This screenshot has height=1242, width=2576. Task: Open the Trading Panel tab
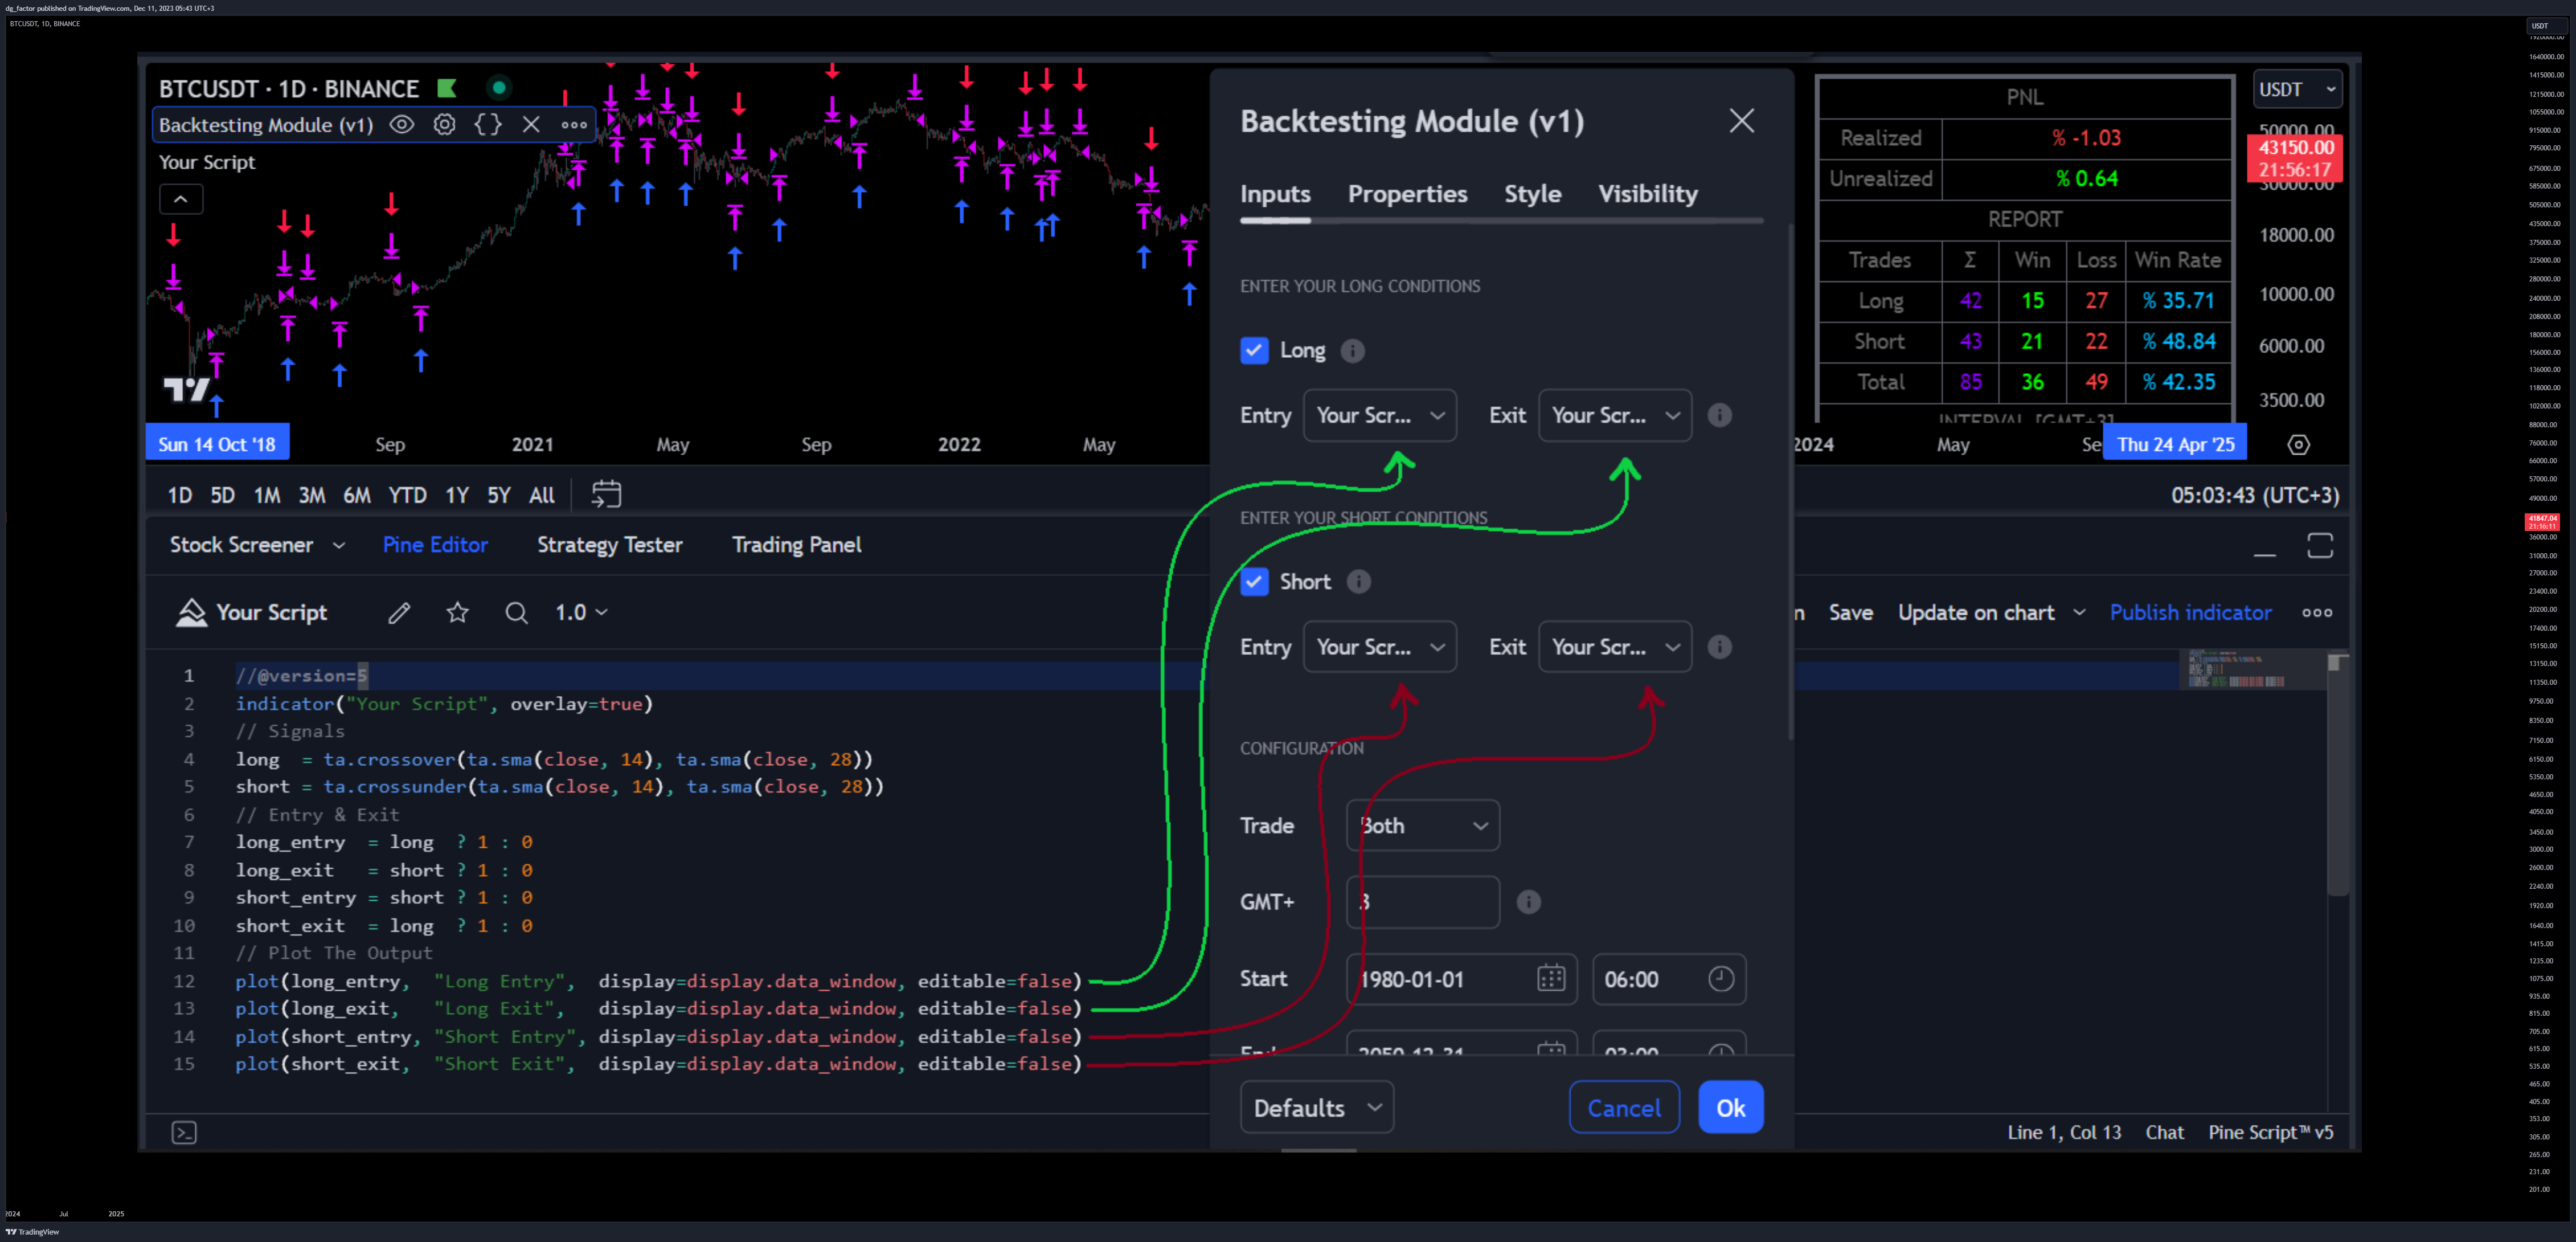[796, 545]
